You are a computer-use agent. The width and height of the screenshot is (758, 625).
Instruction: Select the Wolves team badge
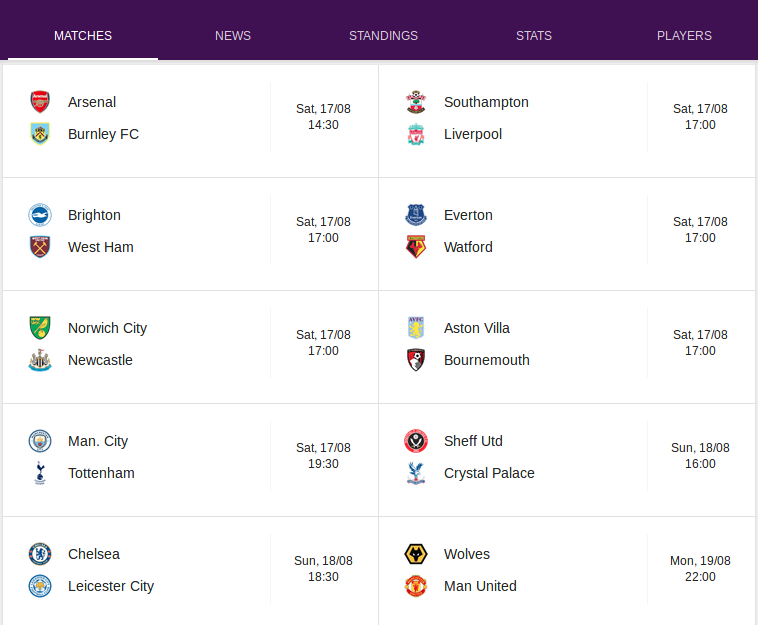click(416, 554)
